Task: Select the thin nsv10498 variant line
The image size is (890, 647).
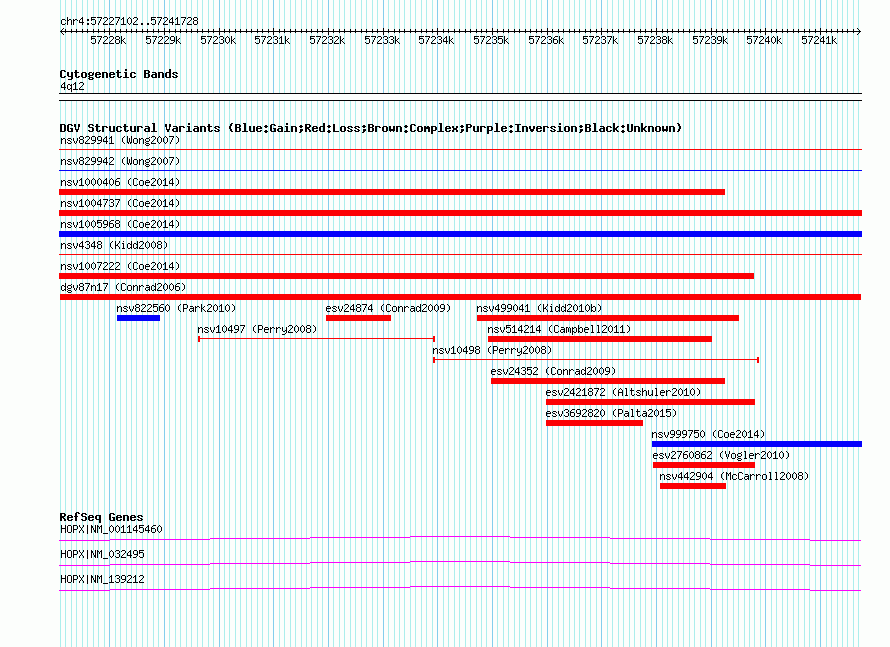Action: (596, 360)
